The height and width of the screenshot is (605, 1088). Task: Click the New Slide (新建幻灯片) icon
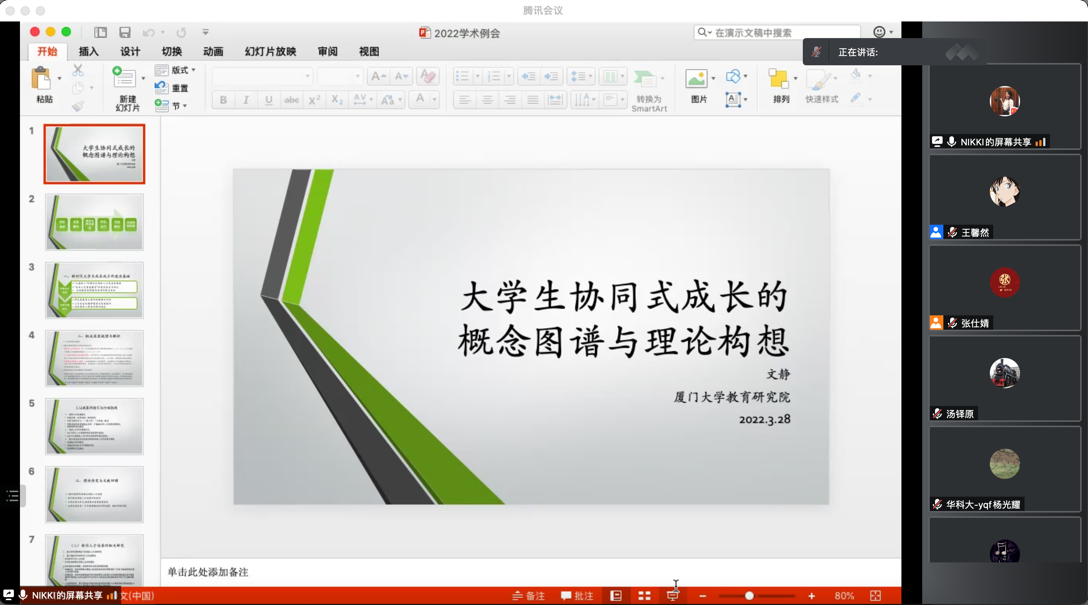(125, 80)
